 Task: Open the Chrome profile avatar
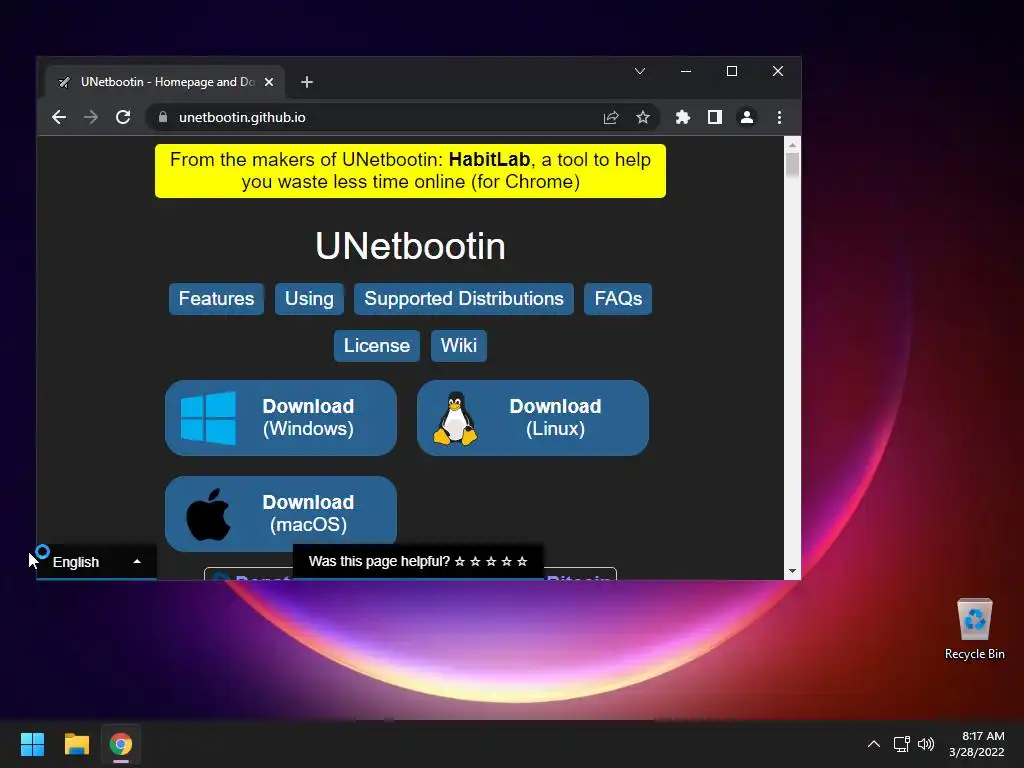(x=746, y=117)
